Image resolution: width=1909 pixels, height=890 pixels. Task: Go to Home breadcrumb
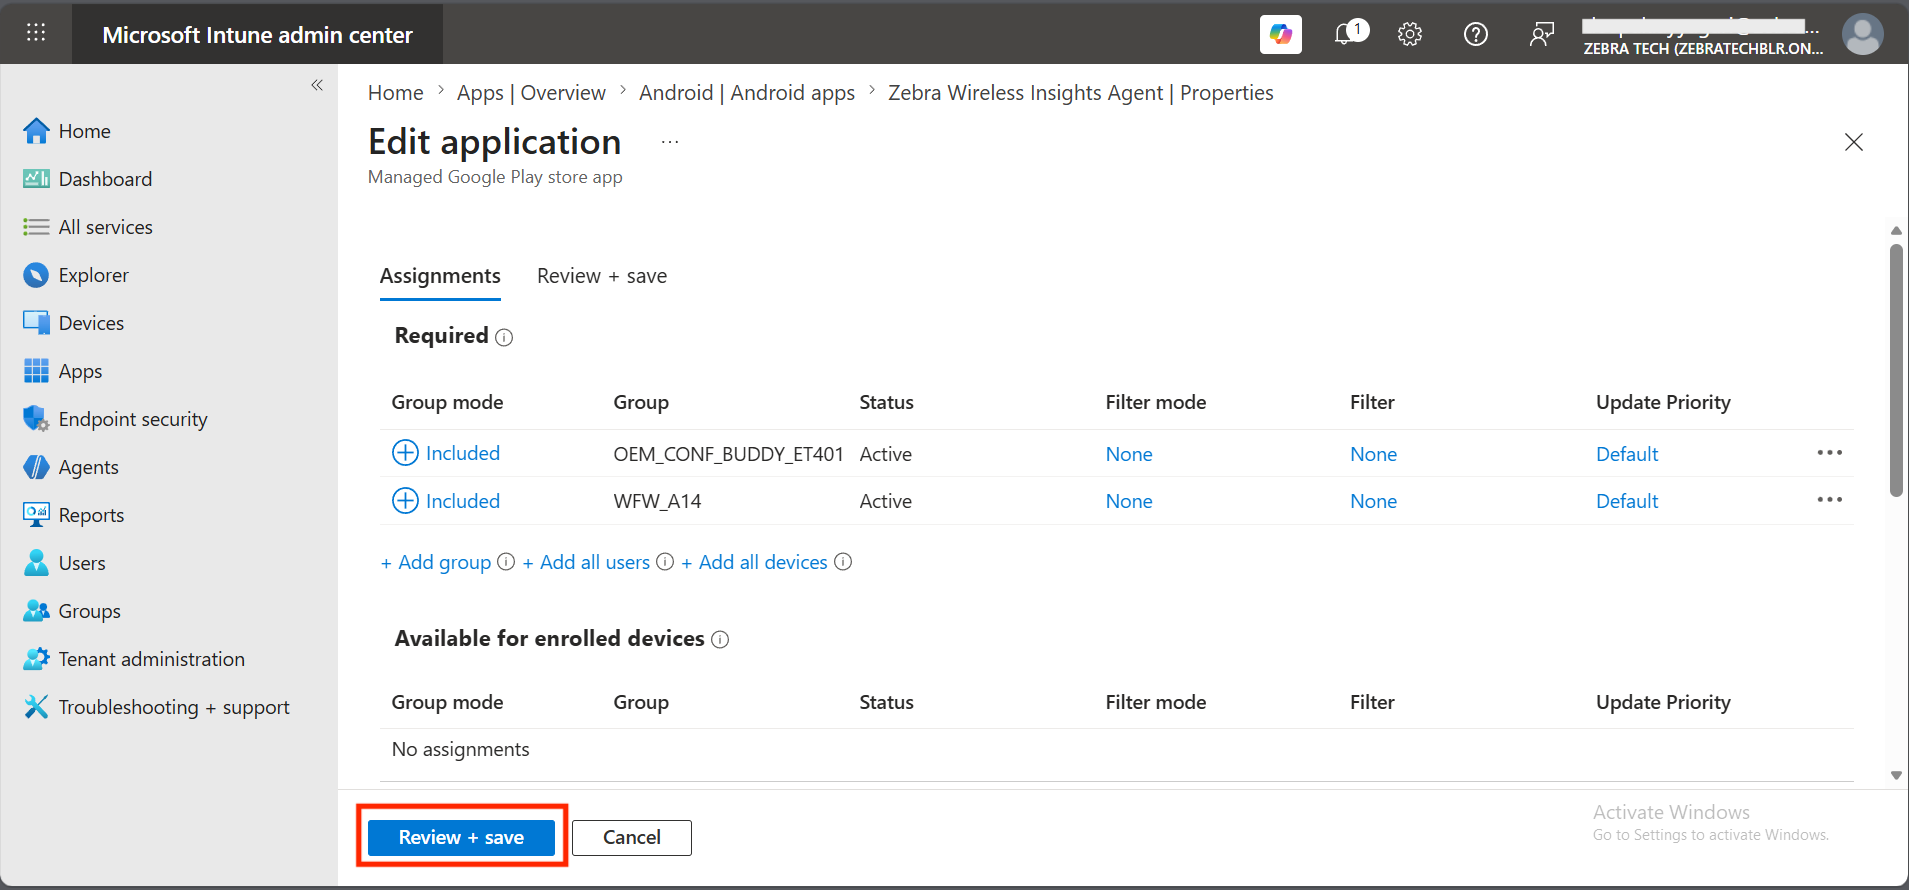tap(396, 93)
